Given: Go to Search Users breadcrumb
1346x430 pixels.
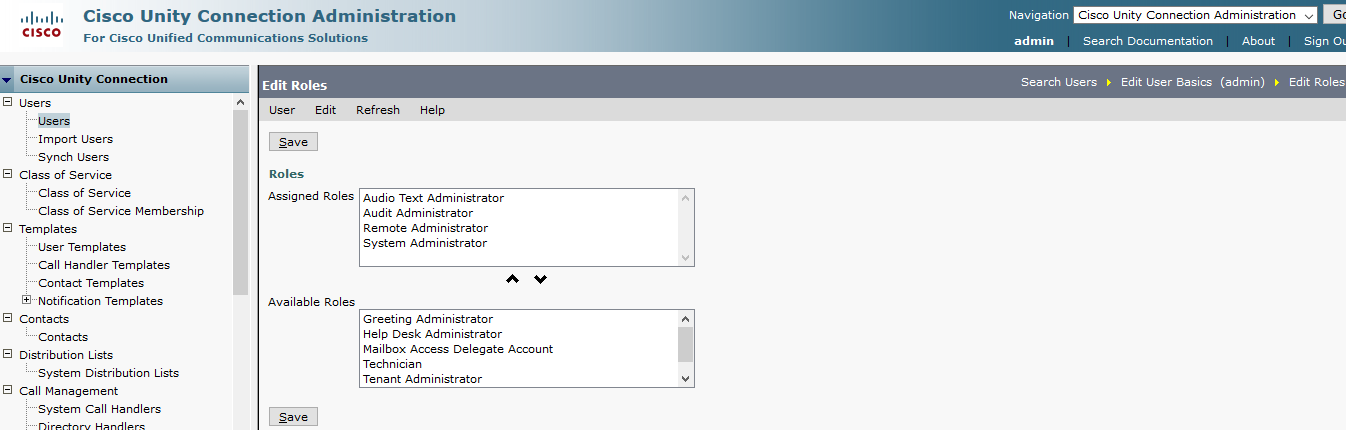Looking at the screenshot, I should point(1059,82).
